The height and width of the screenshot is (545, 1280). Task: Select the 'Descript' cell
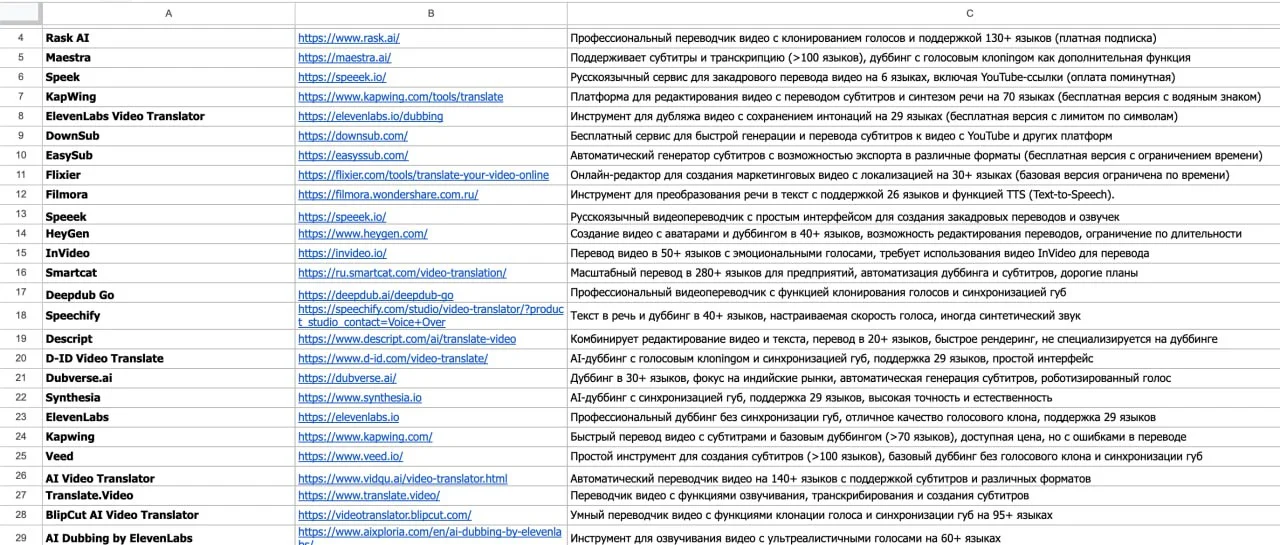(x=168, y=339)
